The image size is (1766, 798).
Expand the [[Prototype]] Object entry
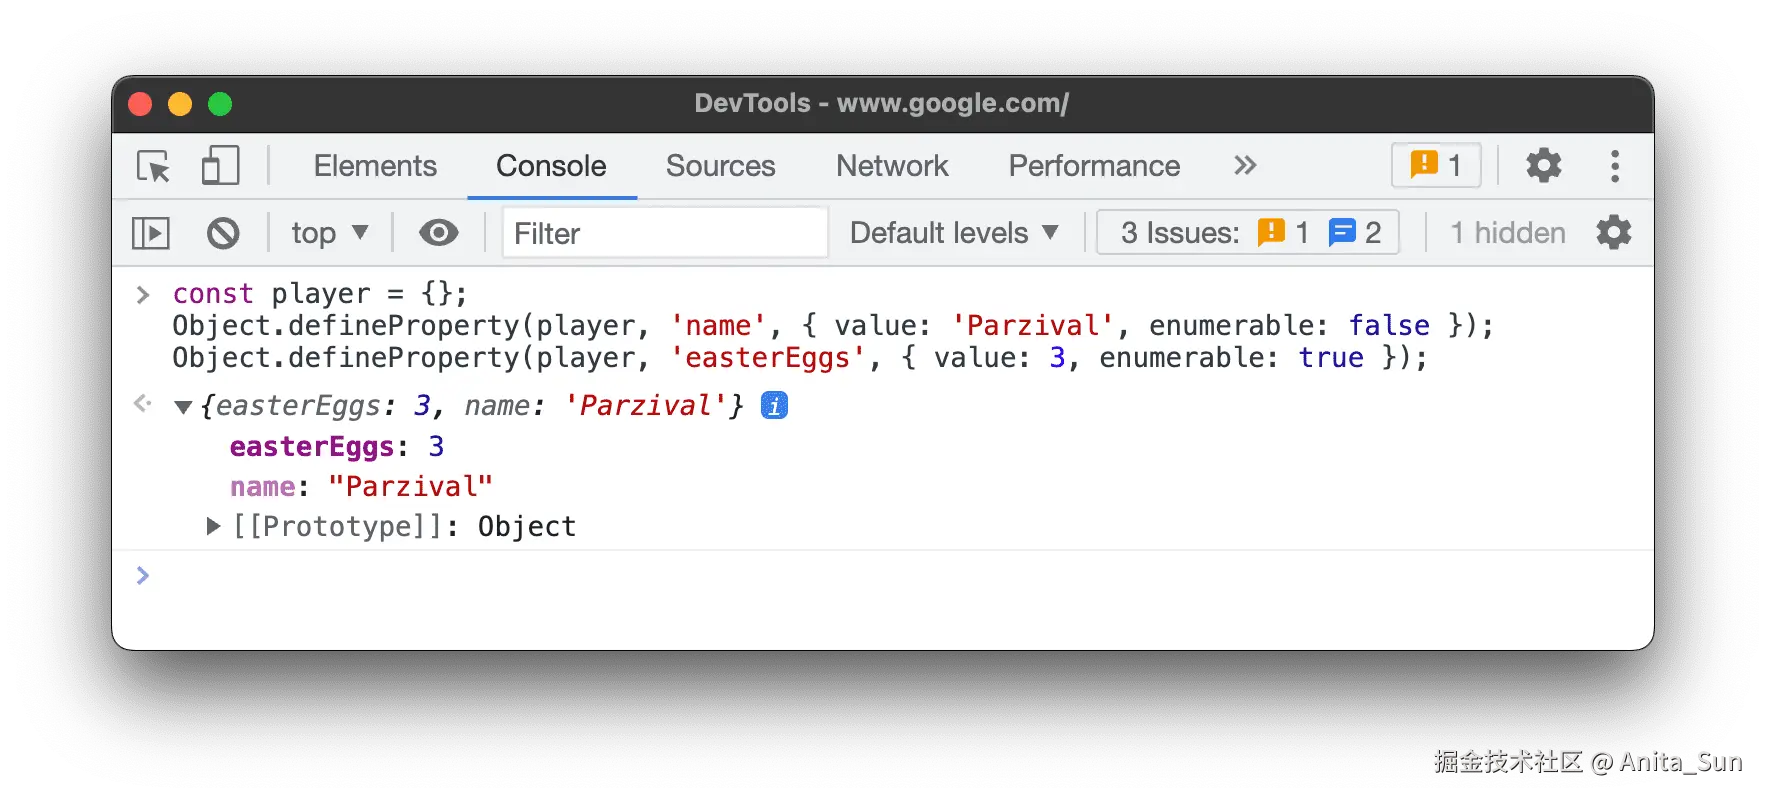212,526
